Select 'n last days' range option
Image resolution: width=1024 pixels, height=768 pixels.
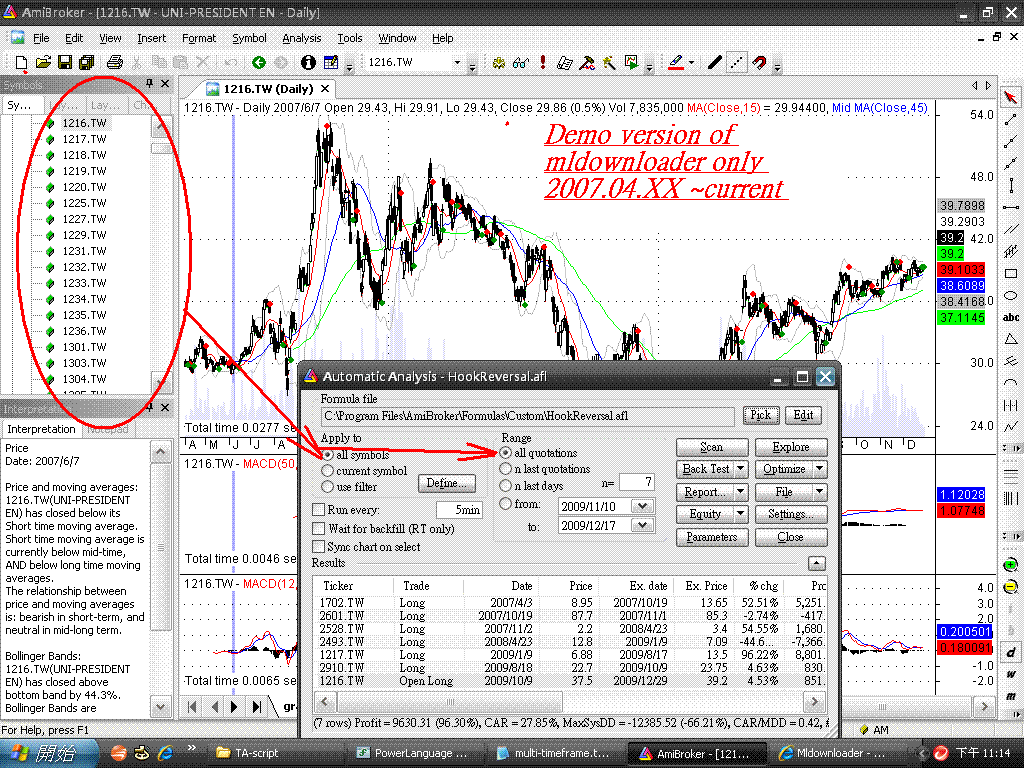tap(505, 486)
